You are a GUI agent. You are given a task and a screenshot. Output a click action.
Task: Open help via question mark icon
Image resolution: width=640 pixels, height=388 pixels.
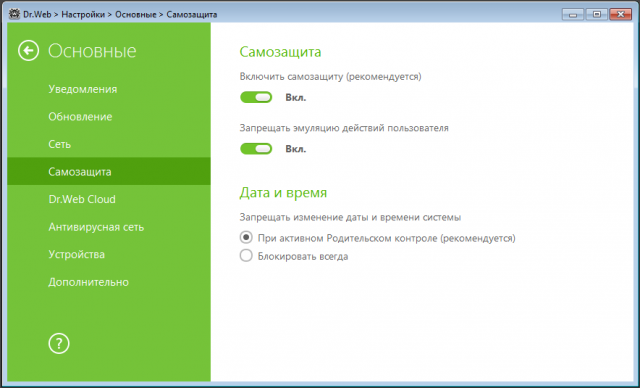pyautogui.click(x=59, y=344)
